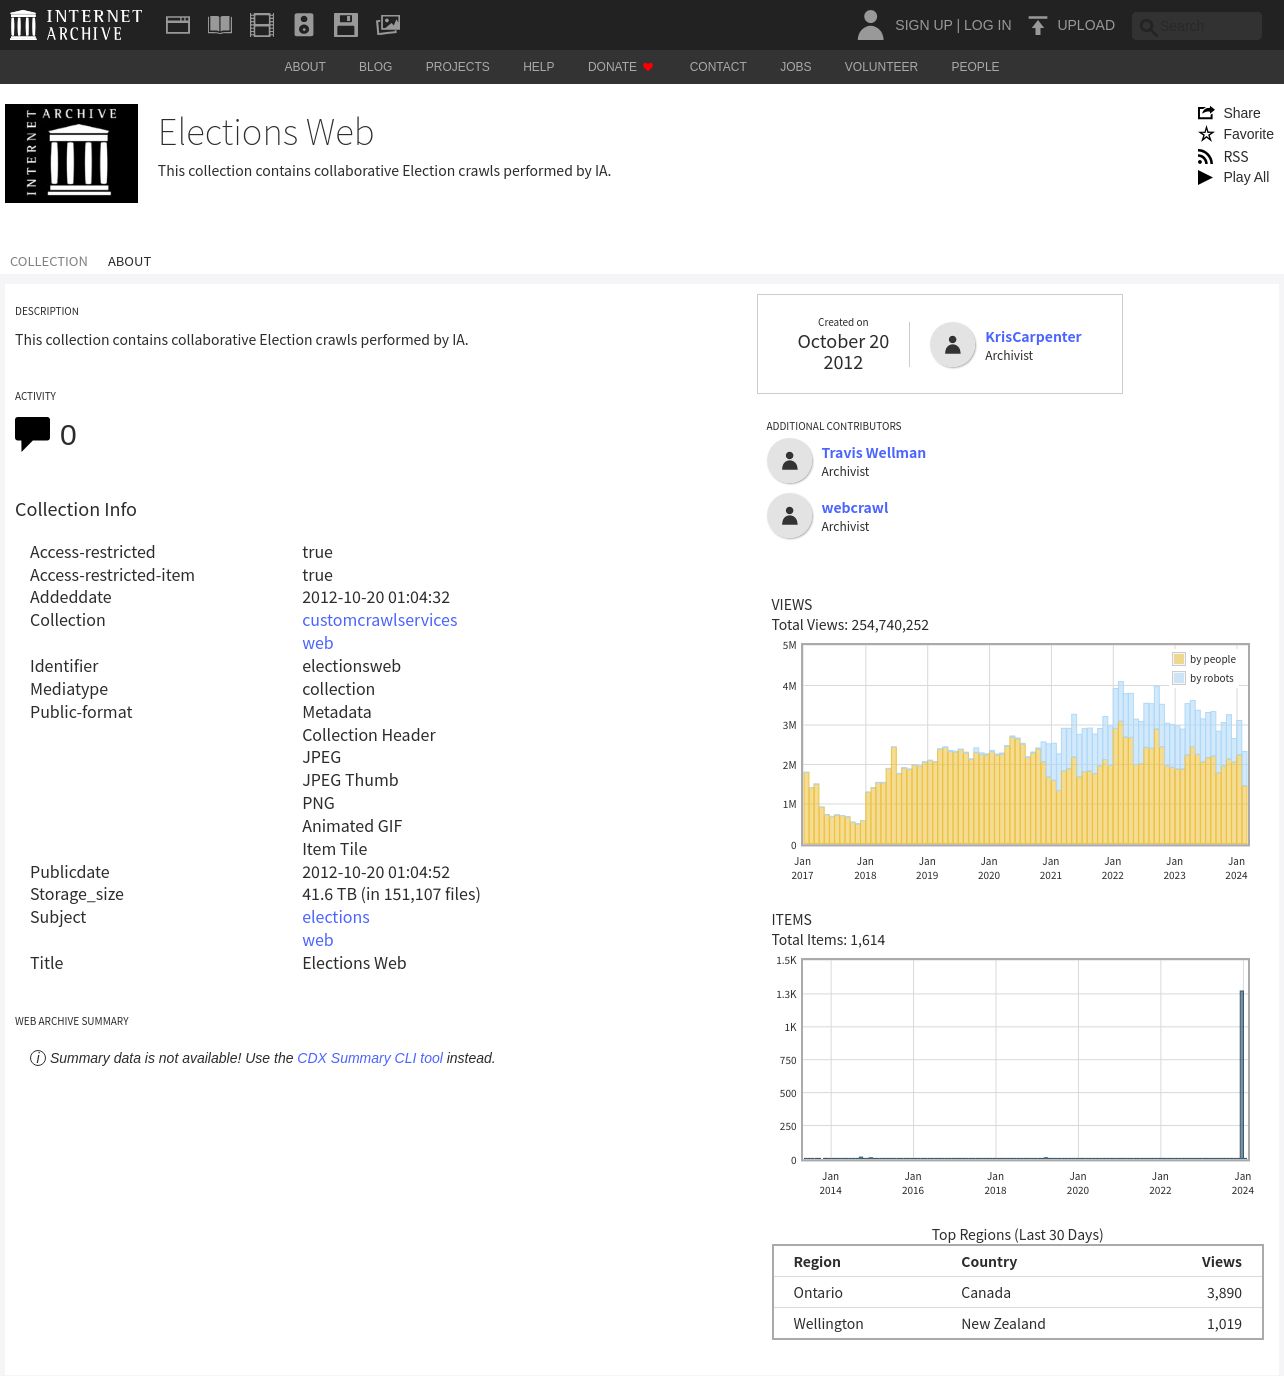The height and width of the screenshot is (1376, 1284).
Task: Switch to the ABOUT tab
Action: click(x=129, y=261)
